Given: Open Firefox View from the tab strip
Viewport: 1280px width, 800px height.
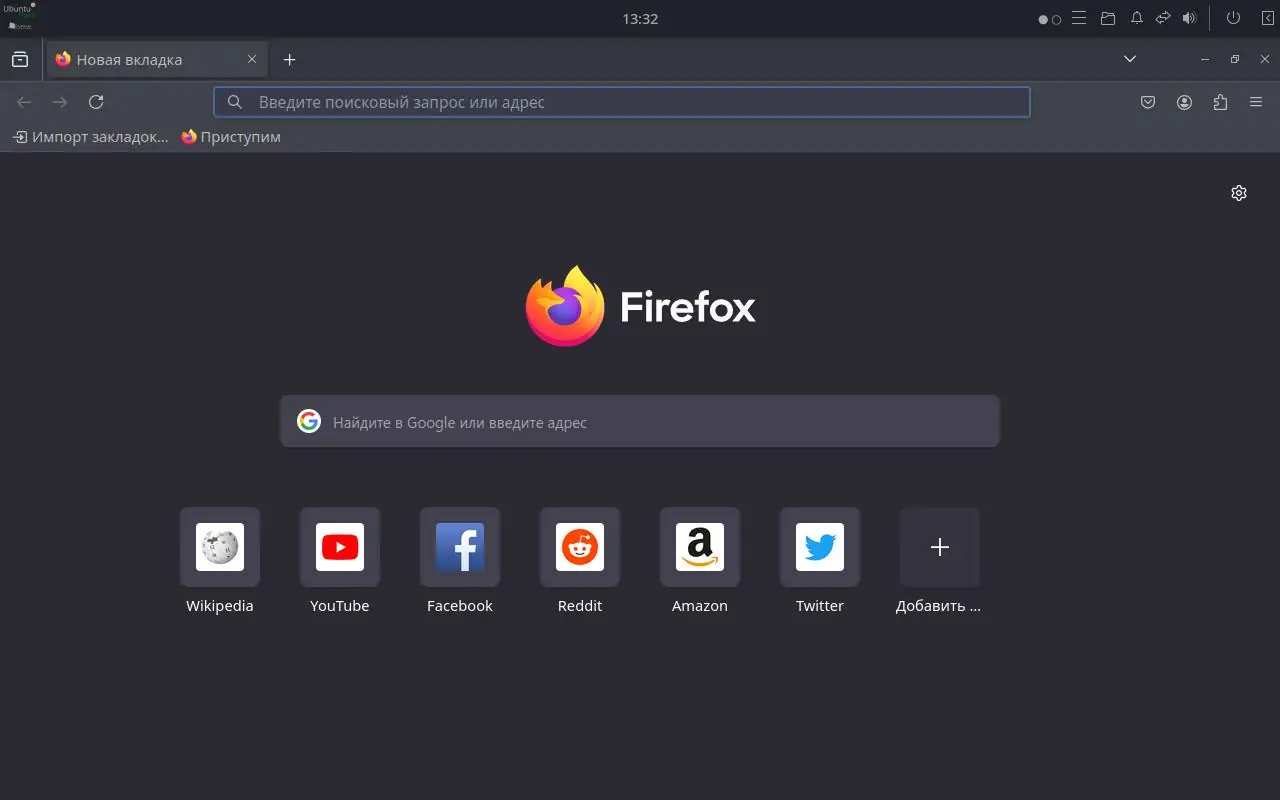Looking at the screenshot, I should [20, 60].
